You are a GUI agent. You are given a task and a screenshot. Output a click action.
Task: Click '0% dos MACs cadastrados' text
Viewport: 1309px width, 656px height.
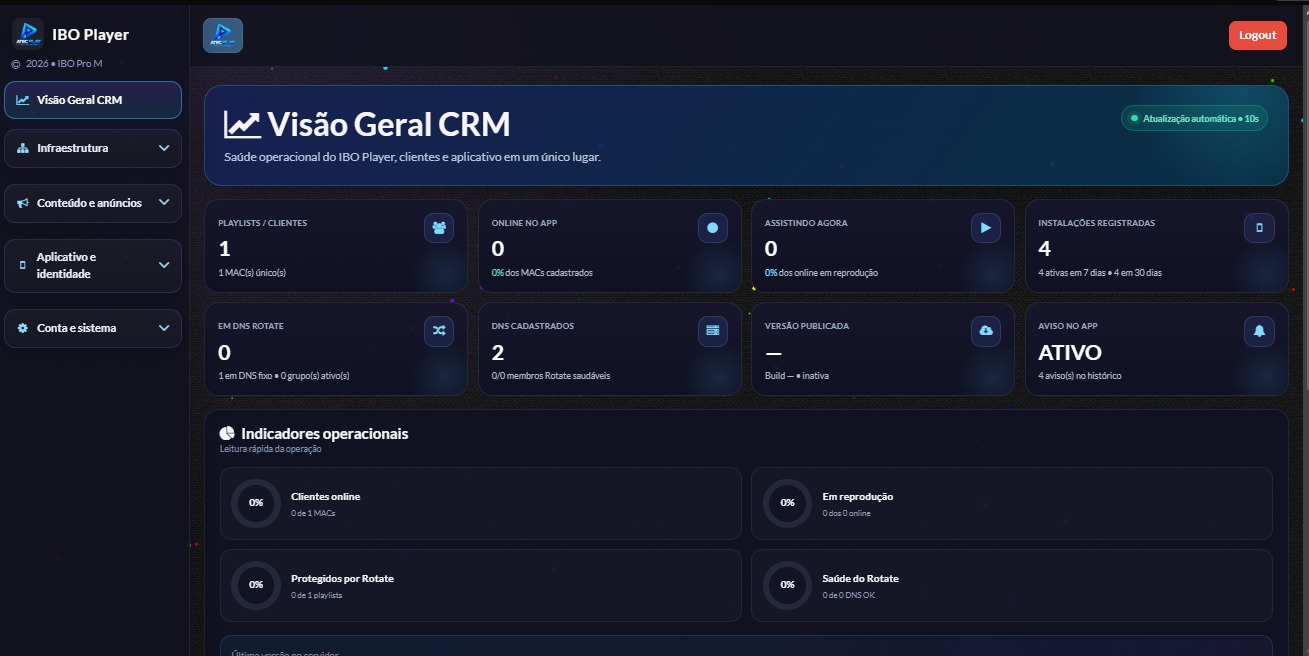542,273
